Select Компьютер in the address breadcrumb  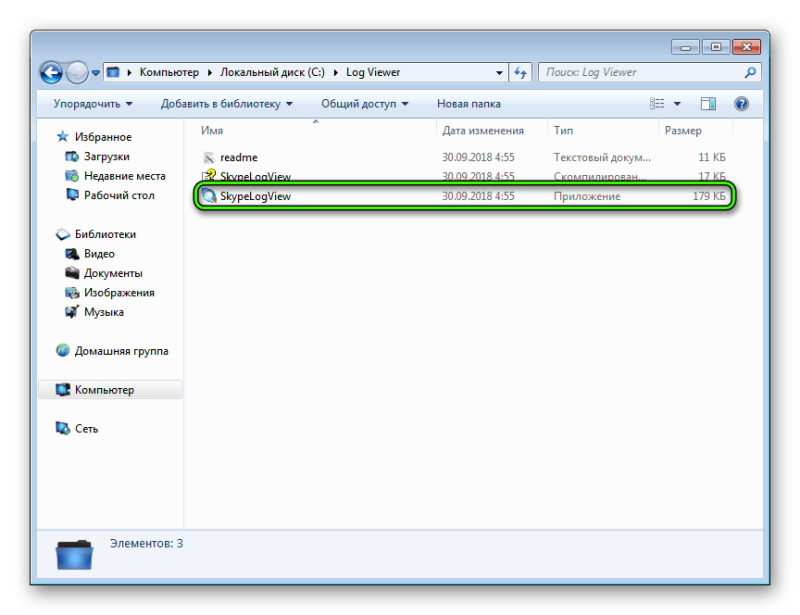[x=169, y=72]
